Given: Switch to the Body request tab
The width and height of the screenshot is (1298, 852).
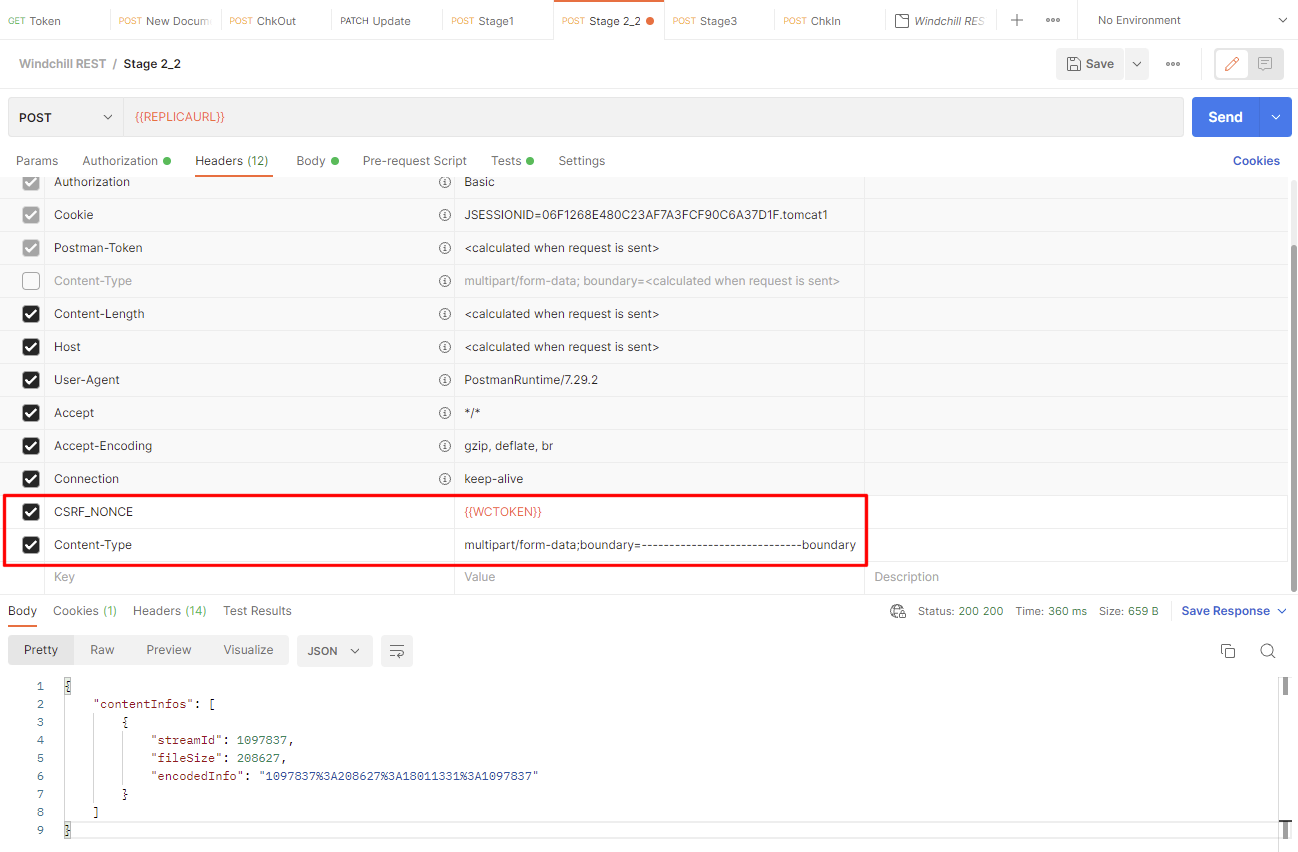Looking at the screenshot, I should point(311,161).
